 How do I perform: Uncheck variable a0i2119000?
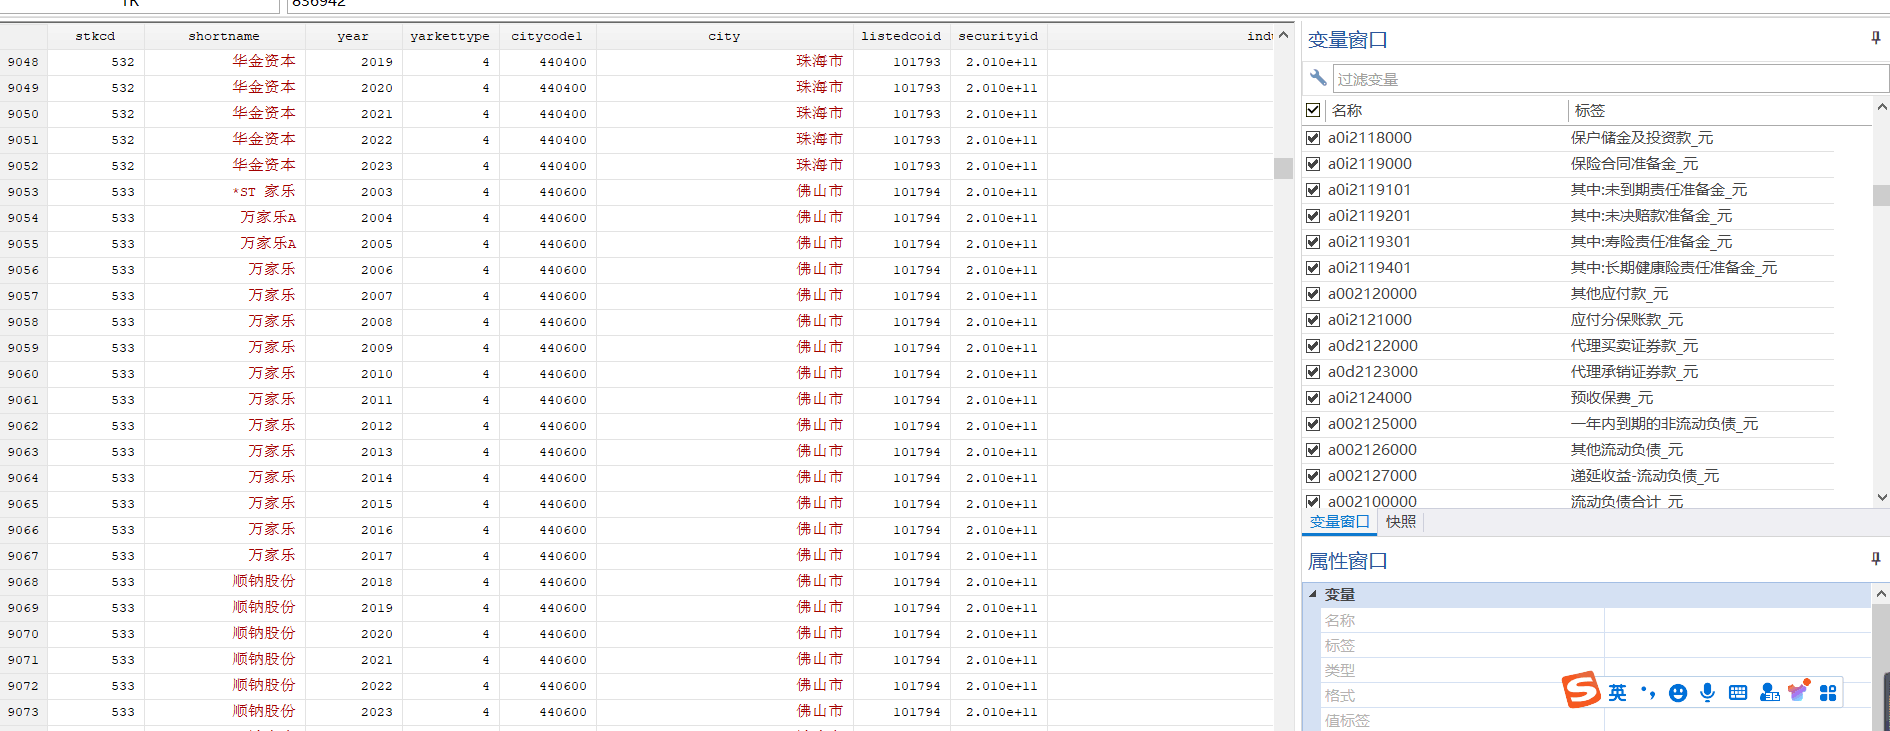click(1313, 164)
